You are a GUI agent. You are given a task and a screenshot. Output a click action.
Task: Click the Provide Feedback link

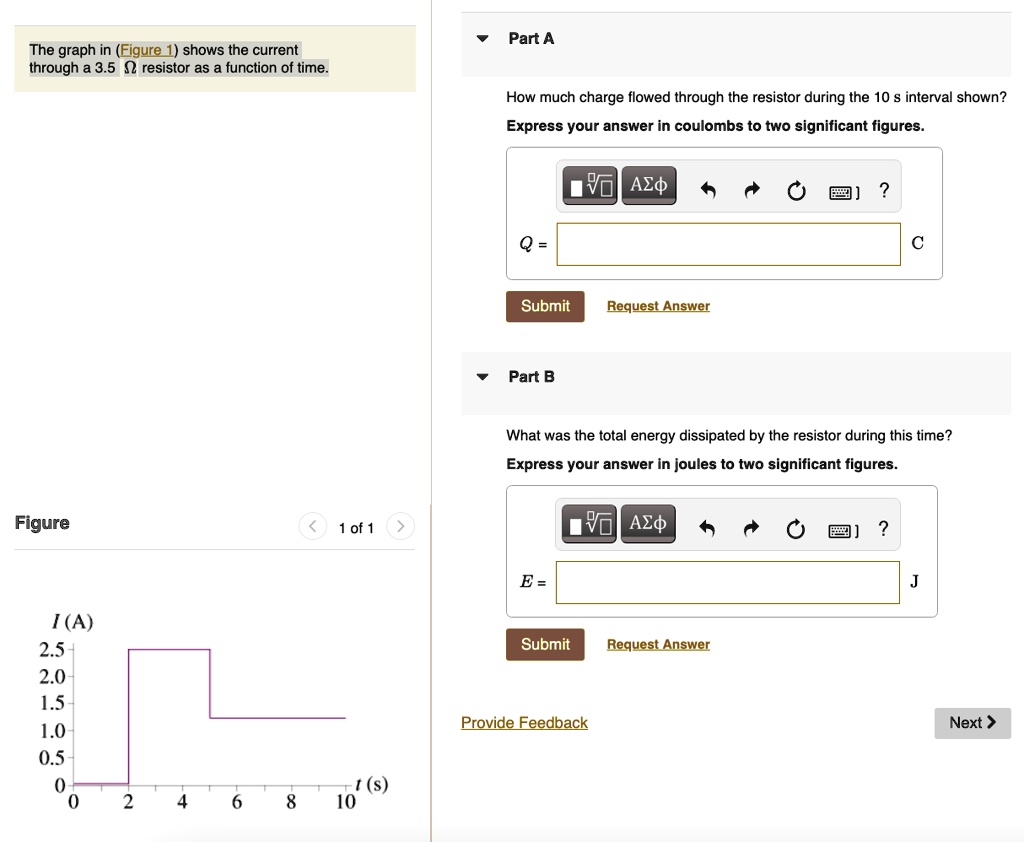point(524,722)
